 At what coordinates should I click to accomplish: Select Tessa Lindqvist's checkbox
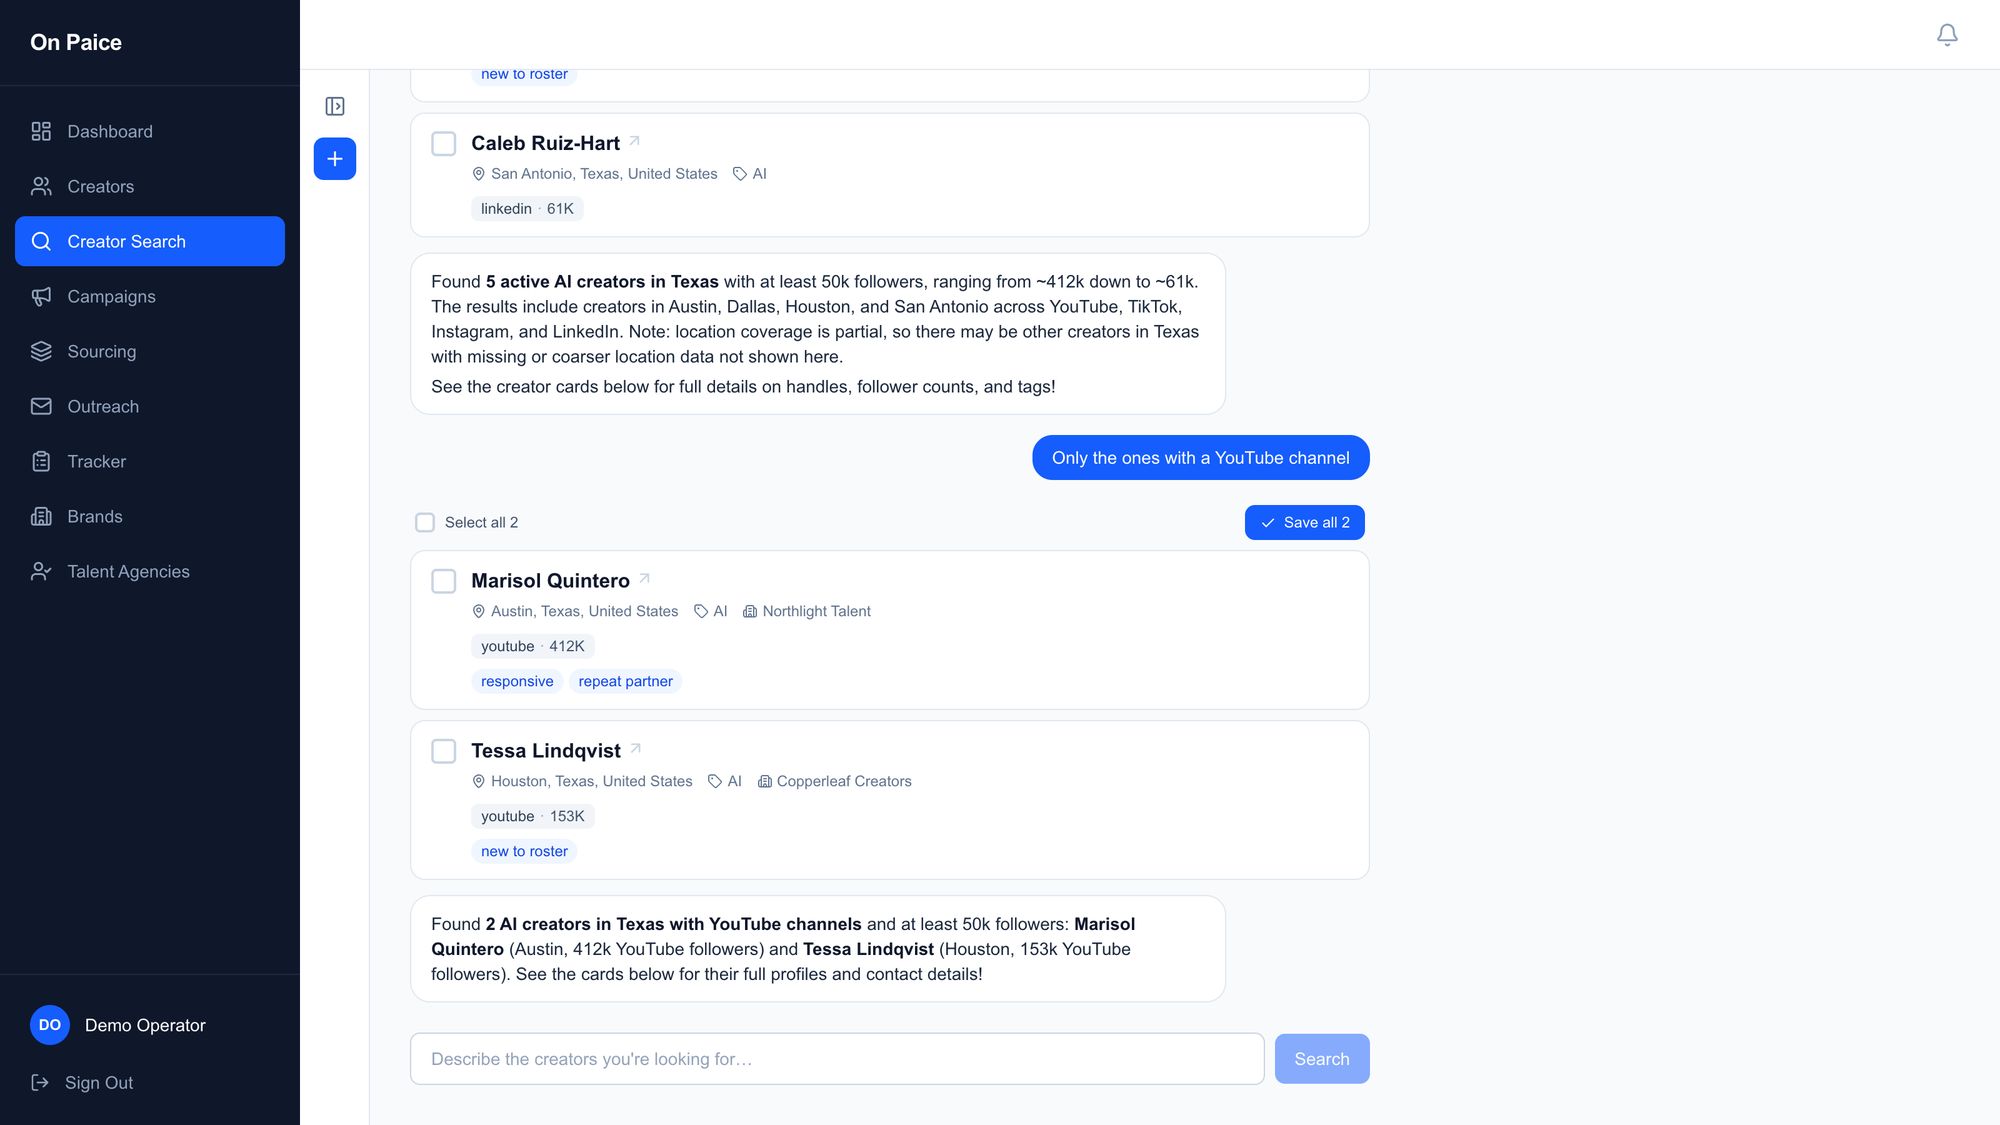pos(444,751)
